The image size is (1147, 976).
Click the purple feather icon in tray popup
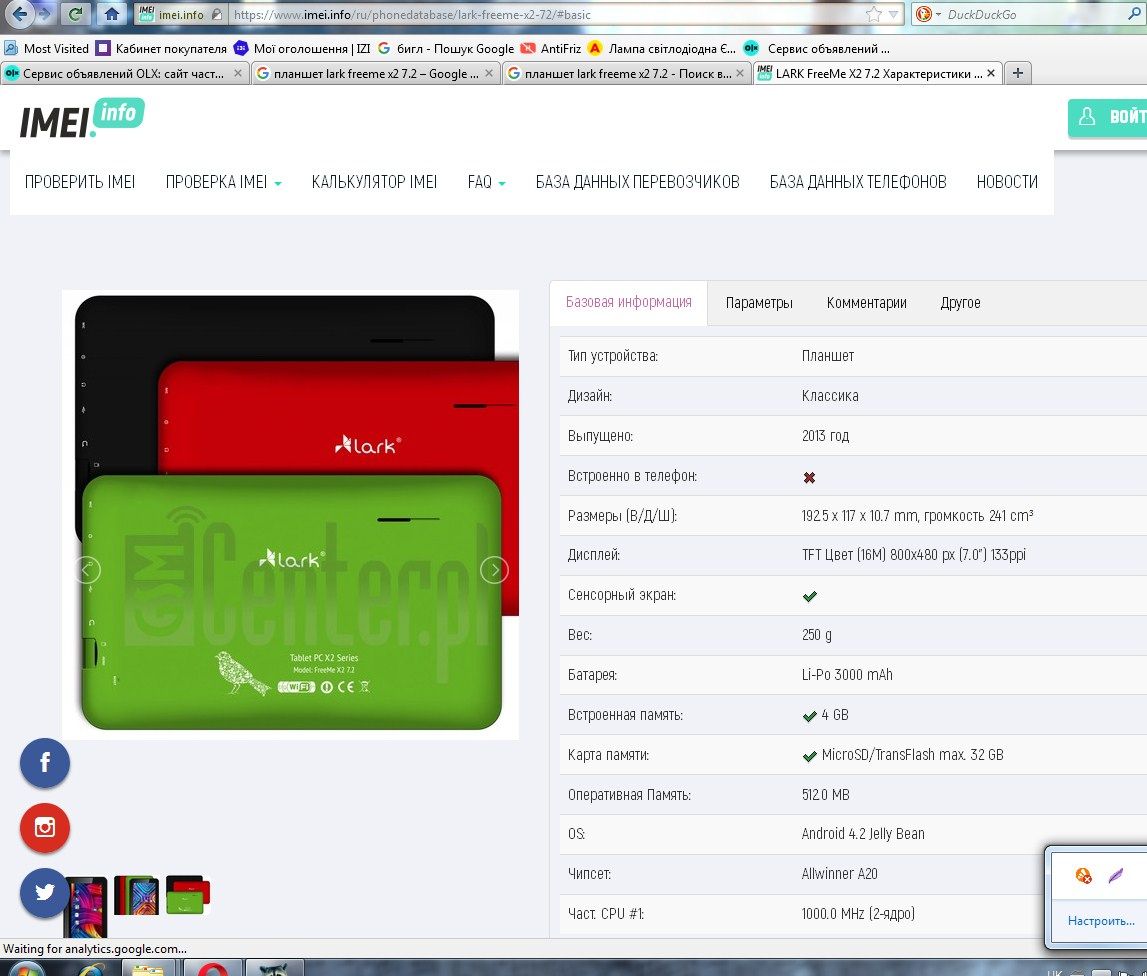click(1116, 875)
